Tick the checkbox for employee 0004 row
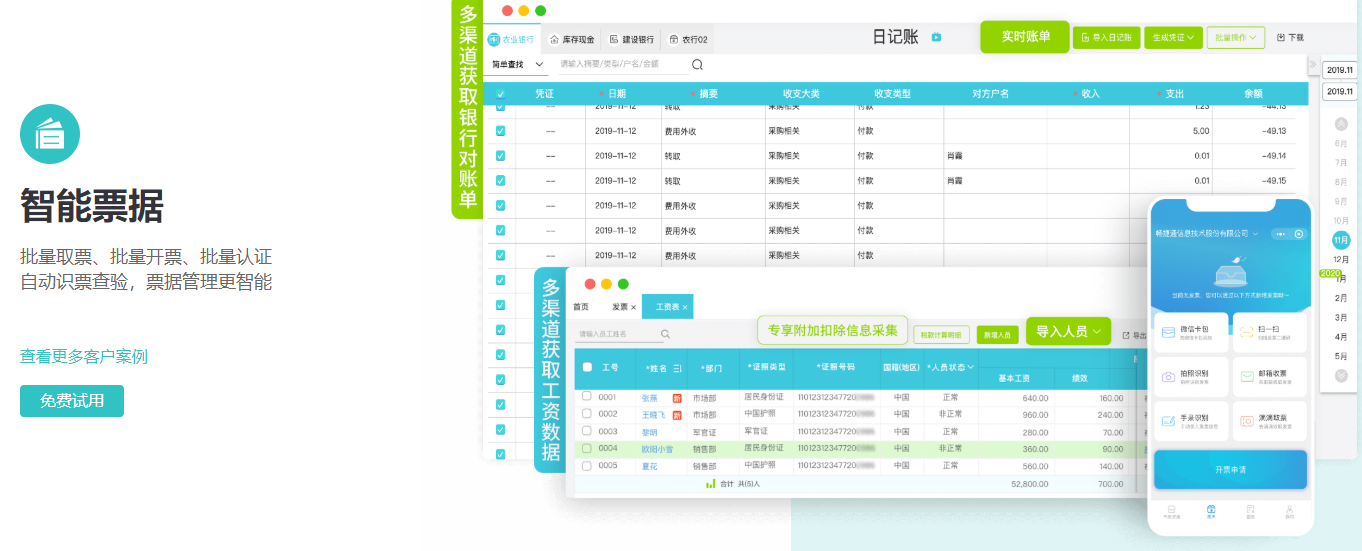Viewport: 1362px width, 551px height. tap(587, 448)
